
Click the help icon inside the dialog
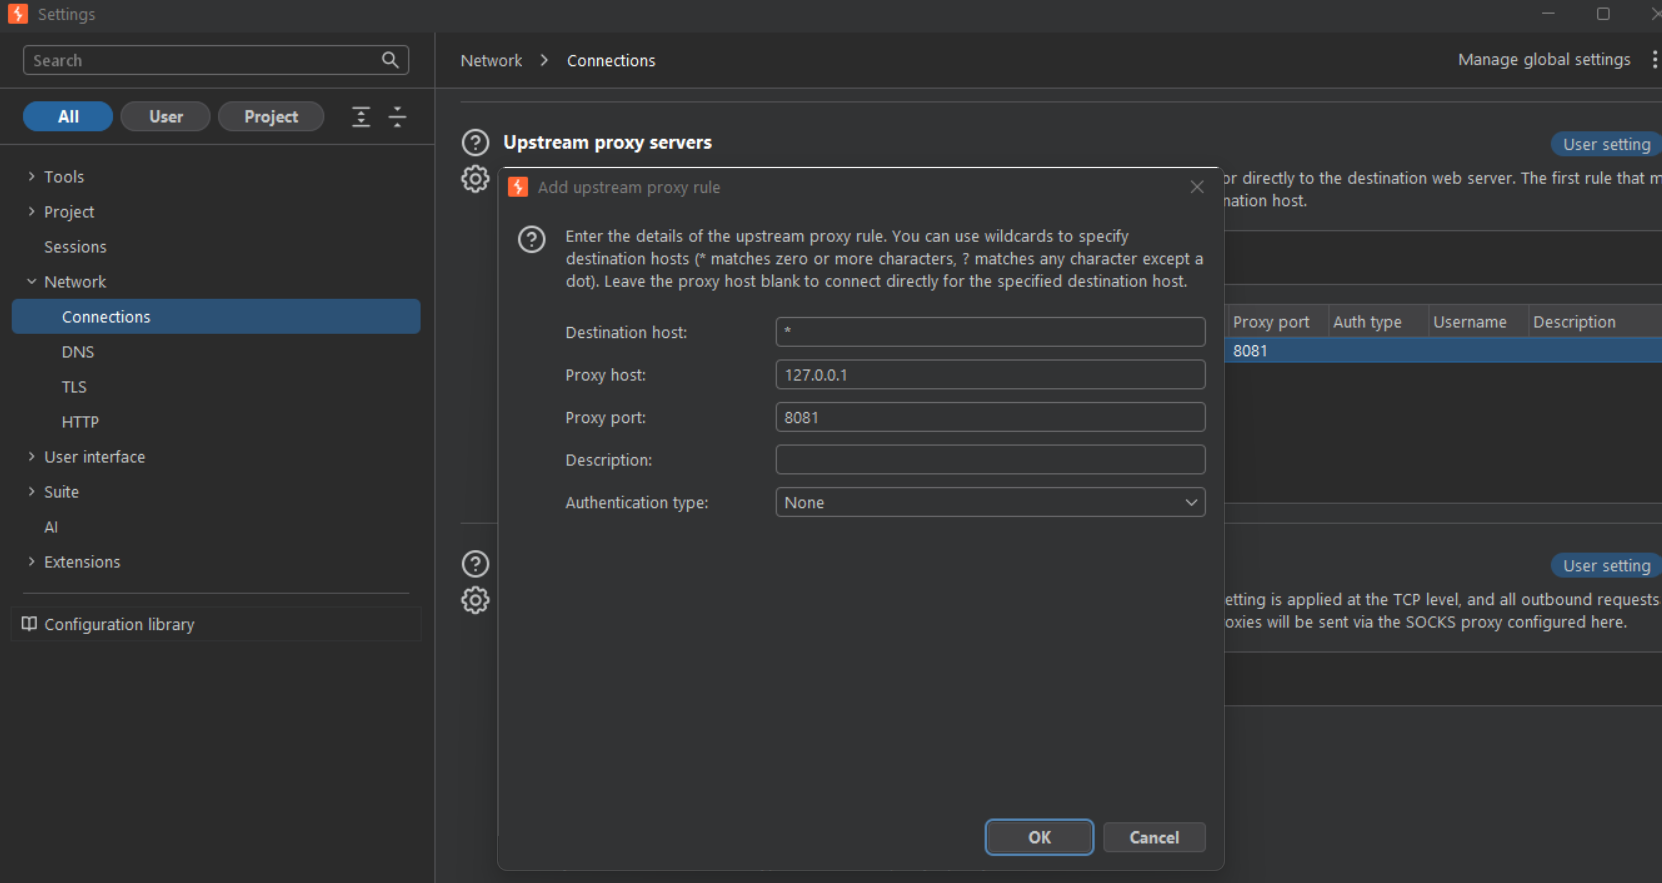532,239
